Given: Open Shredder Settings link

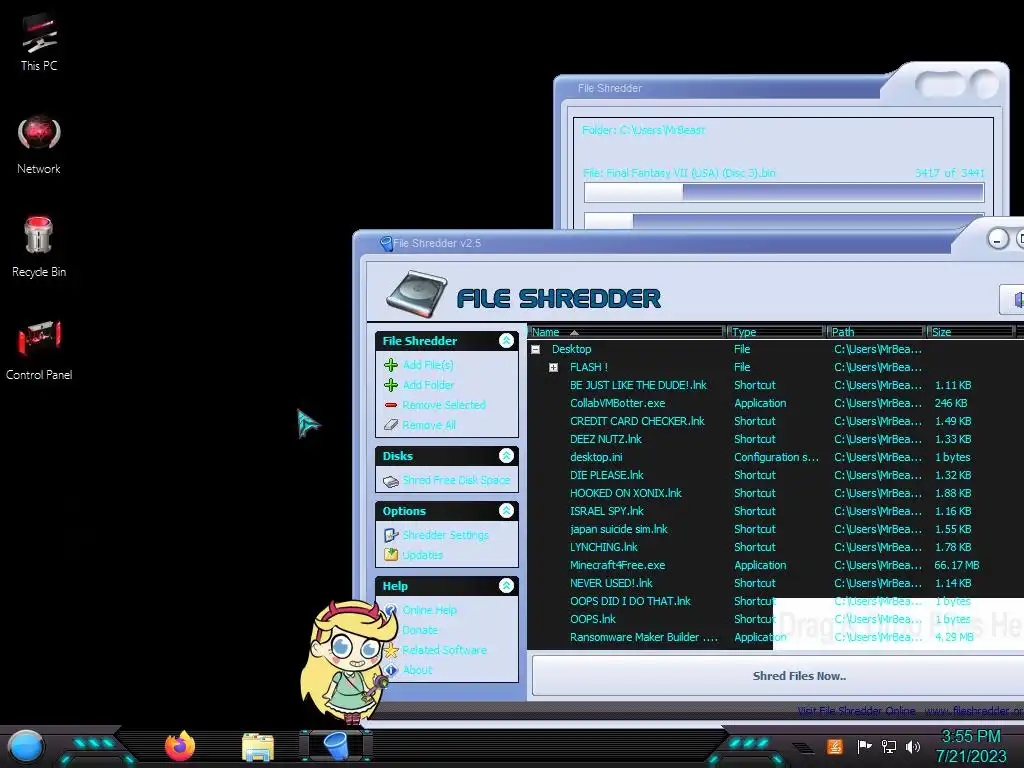Looking at the screenshot, I should [x=445, y=535].
